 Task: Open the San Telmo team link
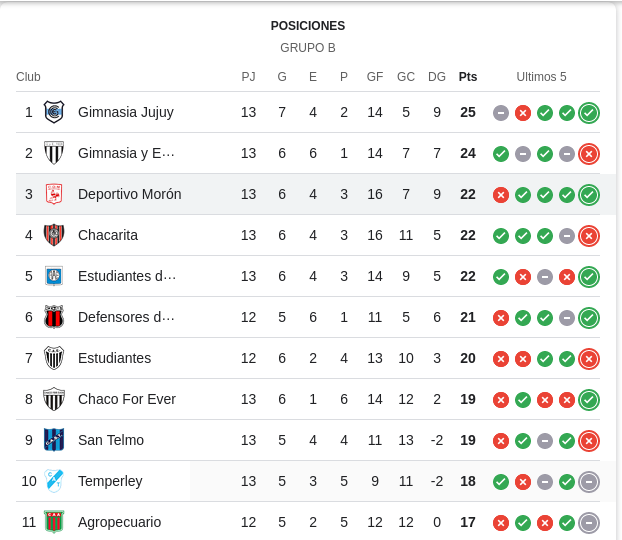click(x=111, y=440)
